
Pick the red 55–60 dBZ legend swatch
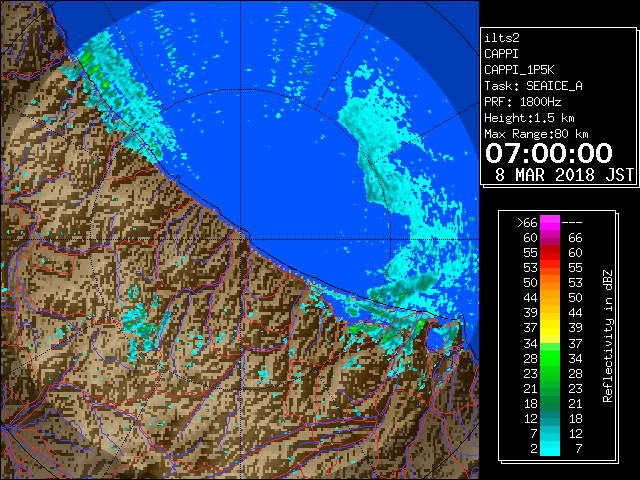pos(550,253)
